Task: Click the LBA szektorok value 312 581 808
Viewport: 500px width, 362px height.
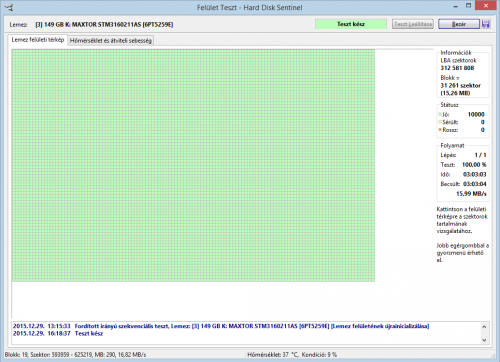Action: coord(457,68)
